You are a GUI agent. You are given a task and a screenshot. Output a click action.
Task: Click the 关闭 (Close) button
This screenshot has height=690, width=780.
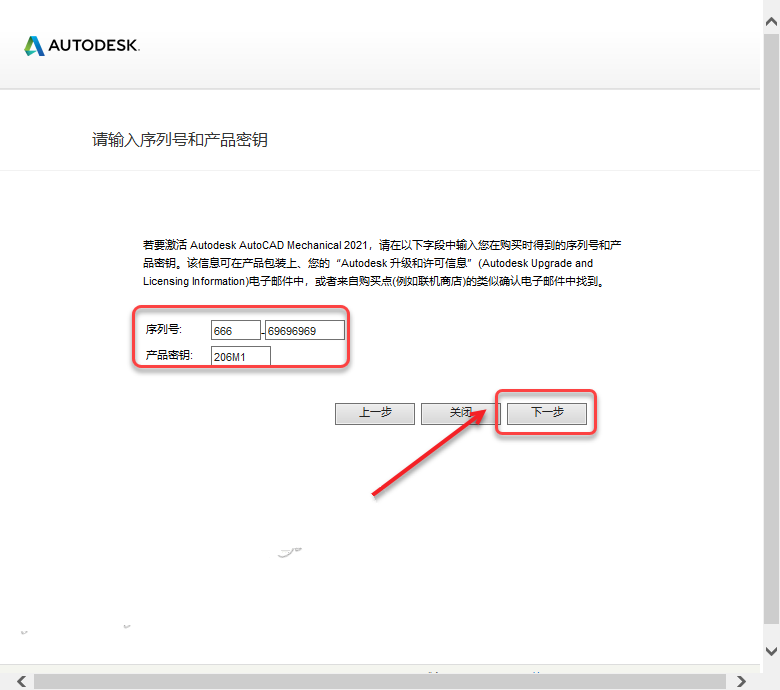461,413
